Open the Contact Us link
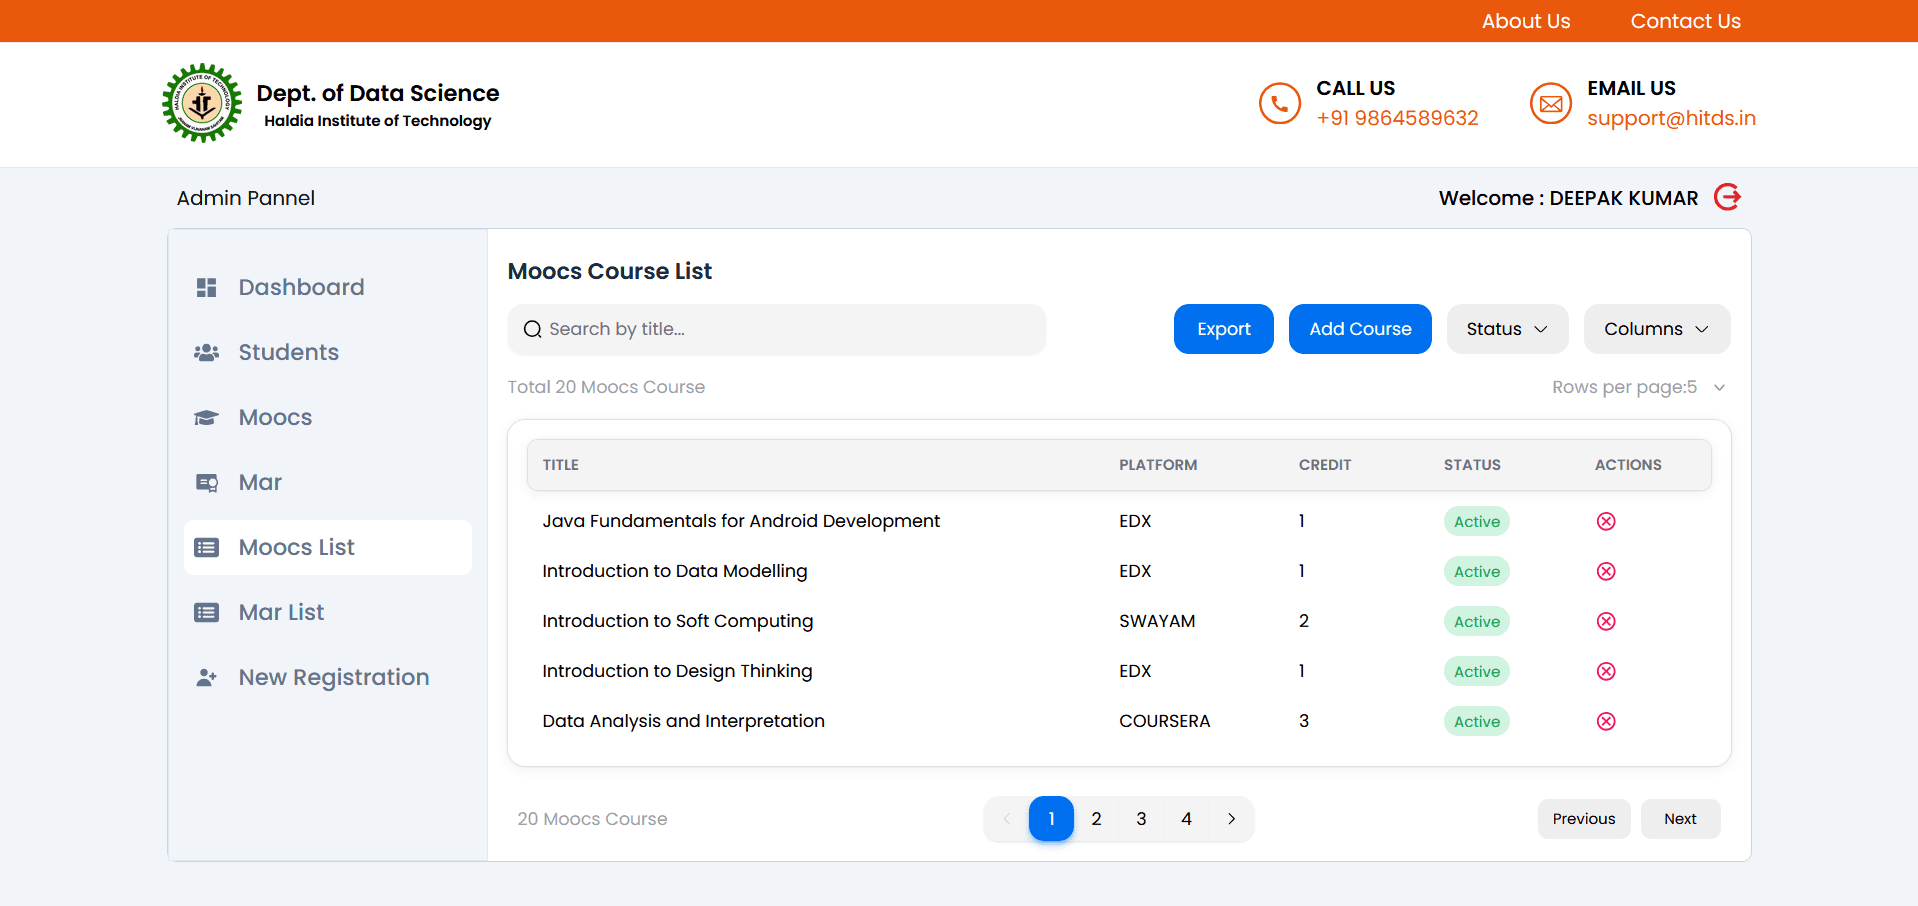The image size is (1918, 906). (x=1685, y=21)
